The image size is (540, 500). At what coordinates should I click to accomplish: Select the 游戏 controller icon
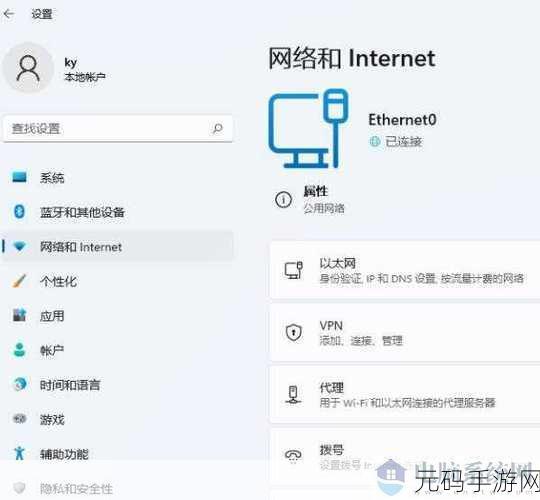[19, 419]
